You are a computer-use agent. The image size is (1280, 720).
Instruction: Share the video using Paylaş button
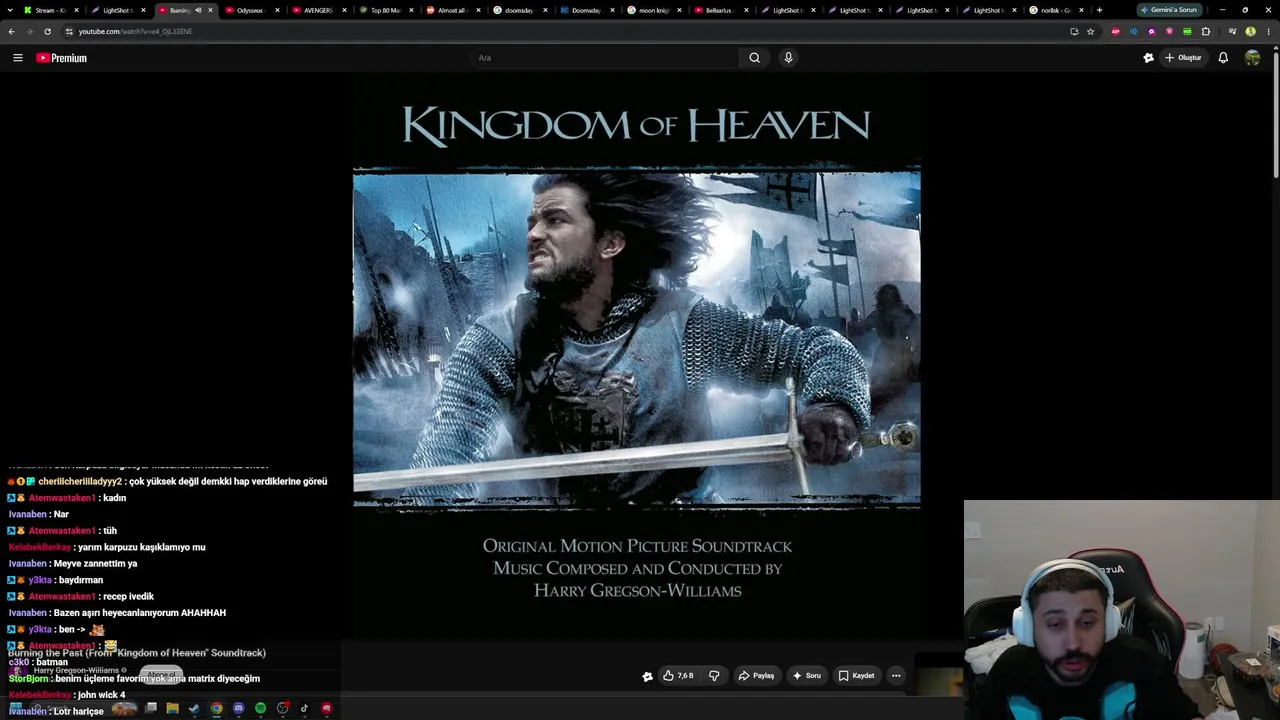click(x=756, y=676)
